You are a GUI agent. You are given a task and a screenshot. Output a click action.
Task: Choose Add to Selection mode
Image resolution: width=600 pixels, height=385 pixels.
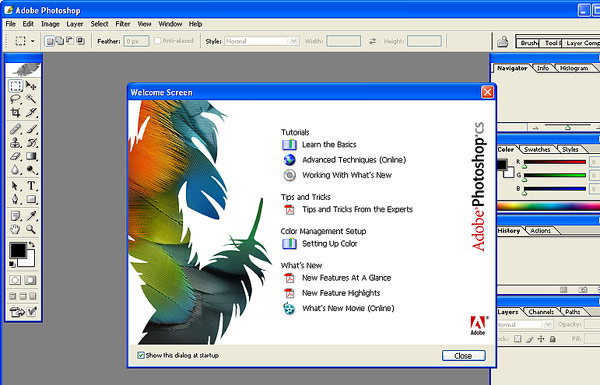[x=60, y=41]
